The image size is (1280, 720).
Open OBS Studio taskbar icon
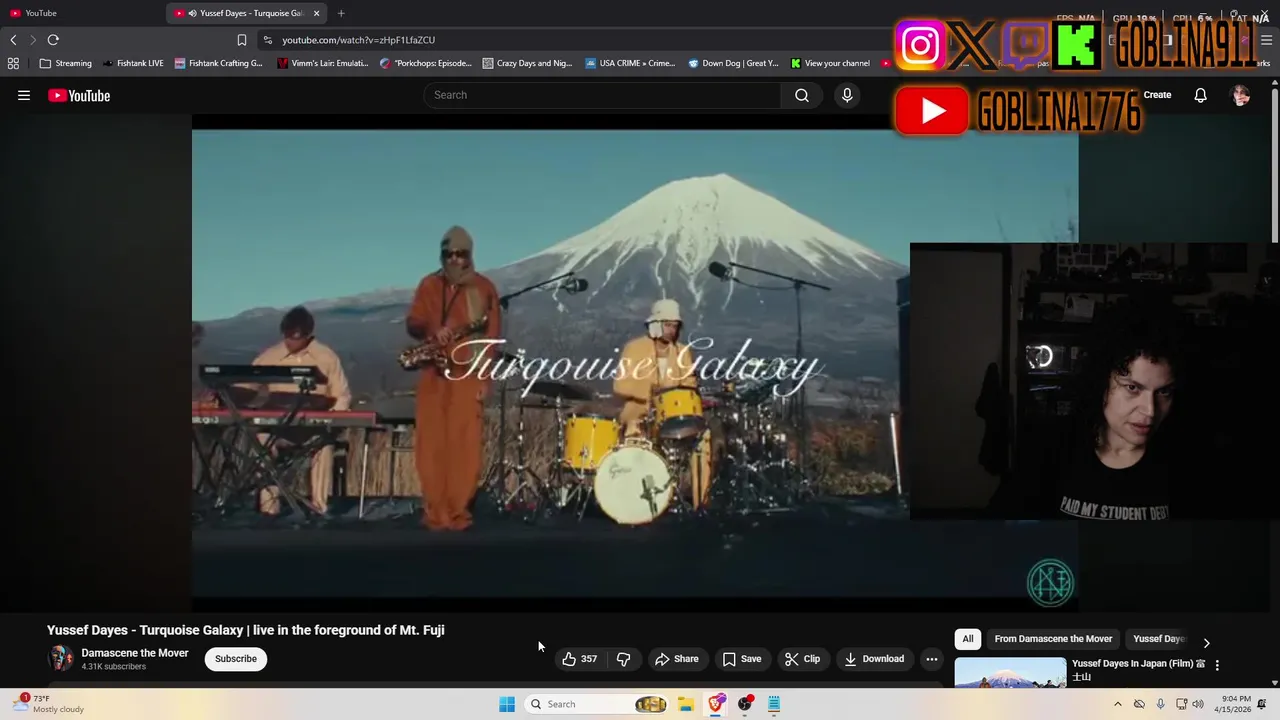(745, 704)
